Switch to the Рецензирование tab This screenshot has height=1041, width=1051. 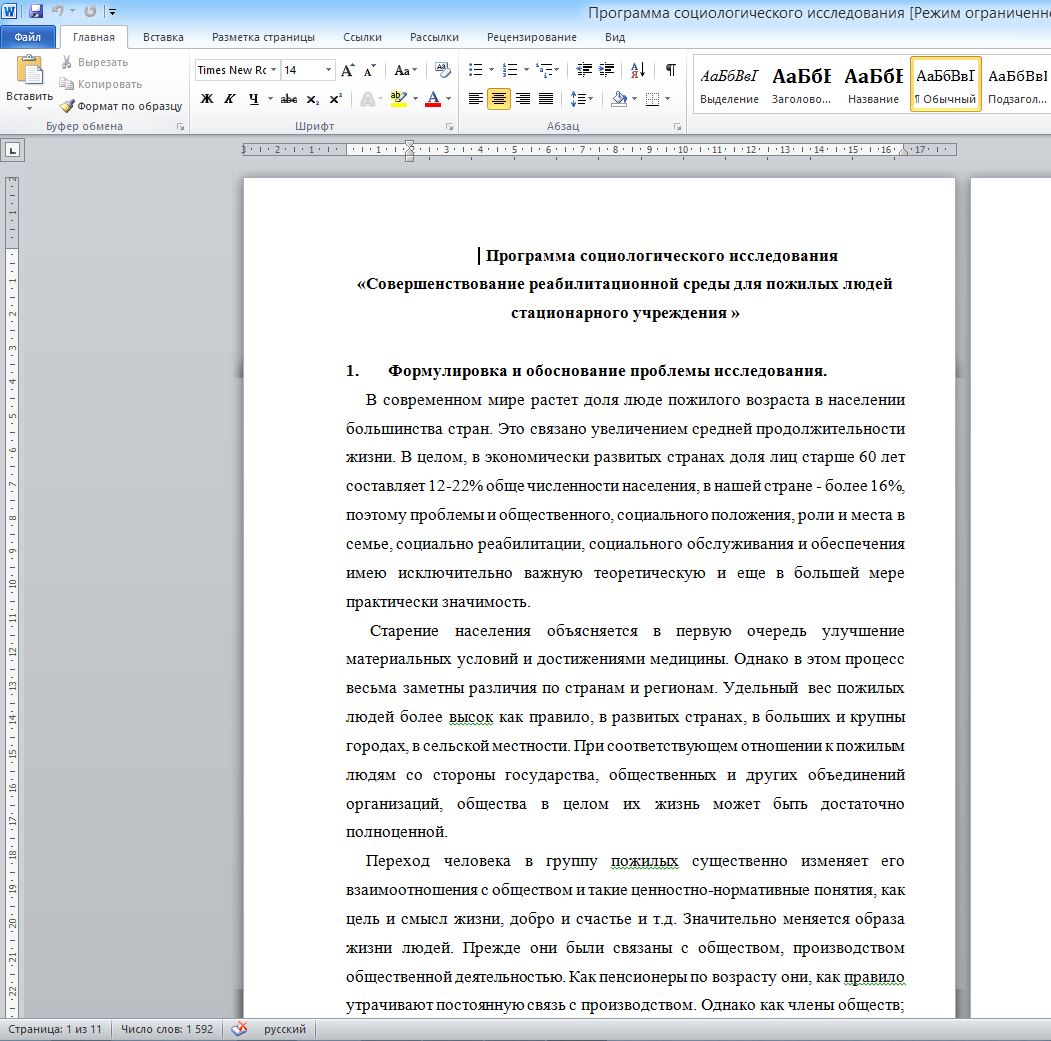[x=532, y=37]
